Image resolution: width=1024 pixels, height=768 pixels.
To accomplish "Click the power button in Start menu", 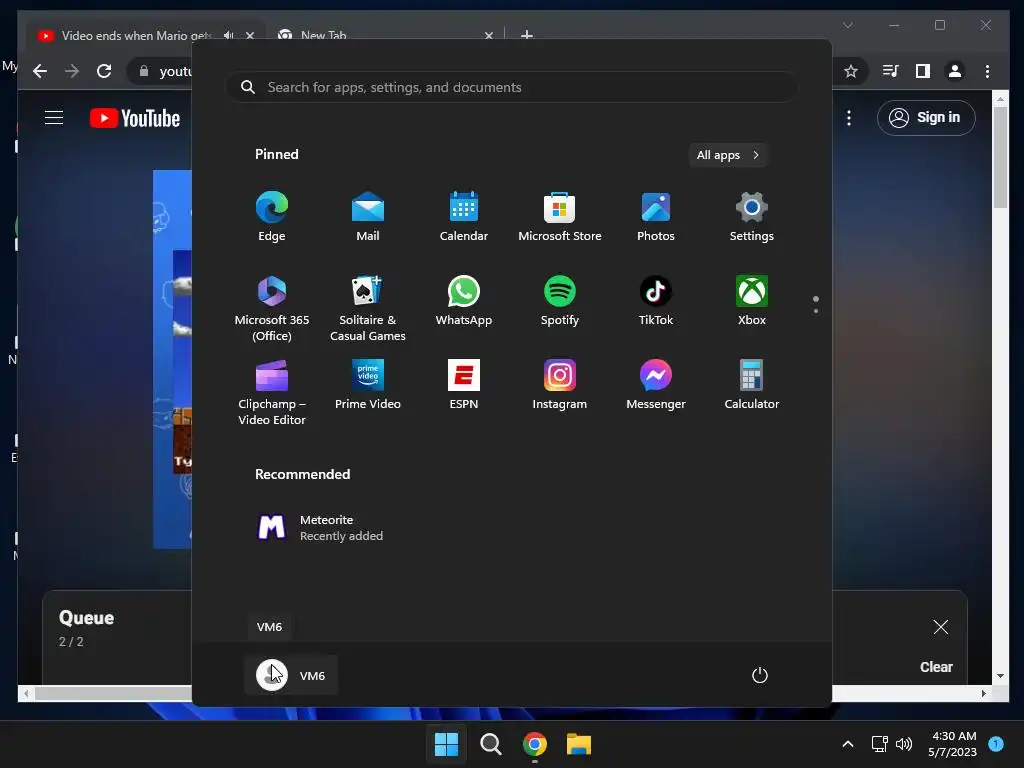I will coord(760,675).
